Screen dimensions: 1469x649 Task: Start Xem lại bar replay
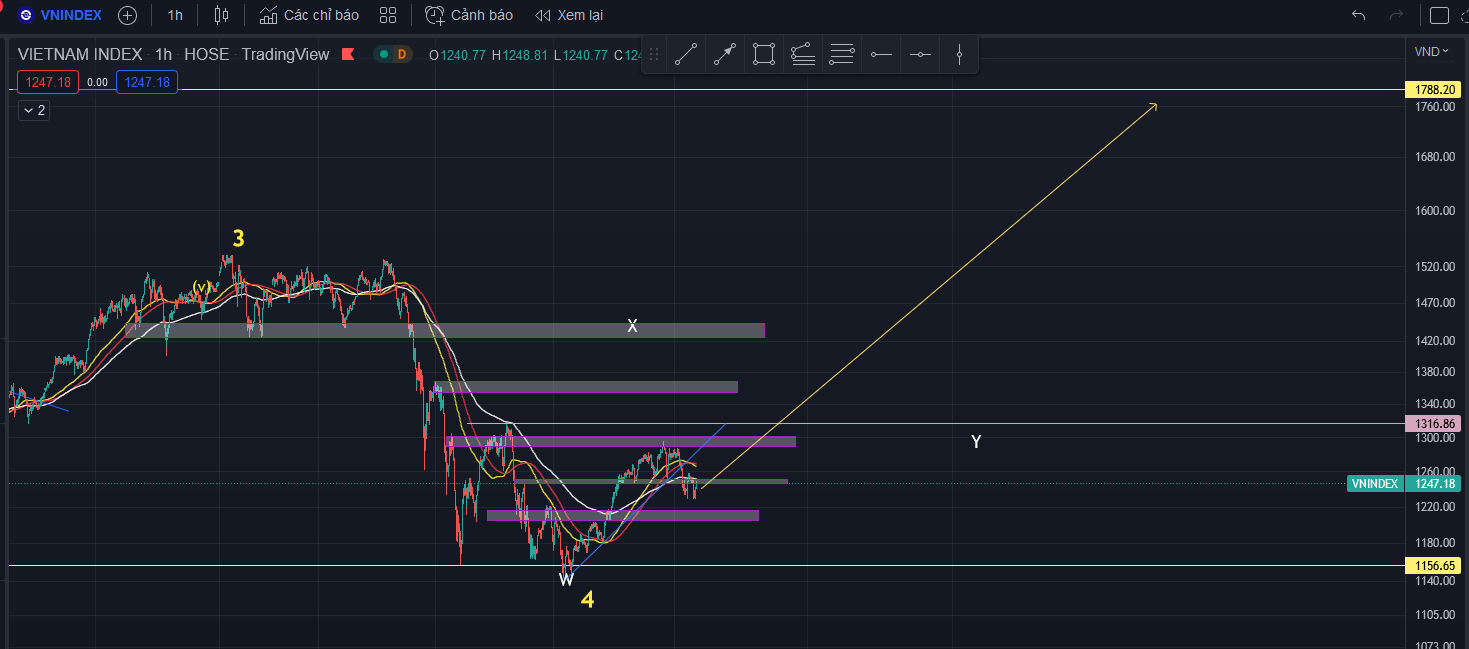click(x=569, y=15)
